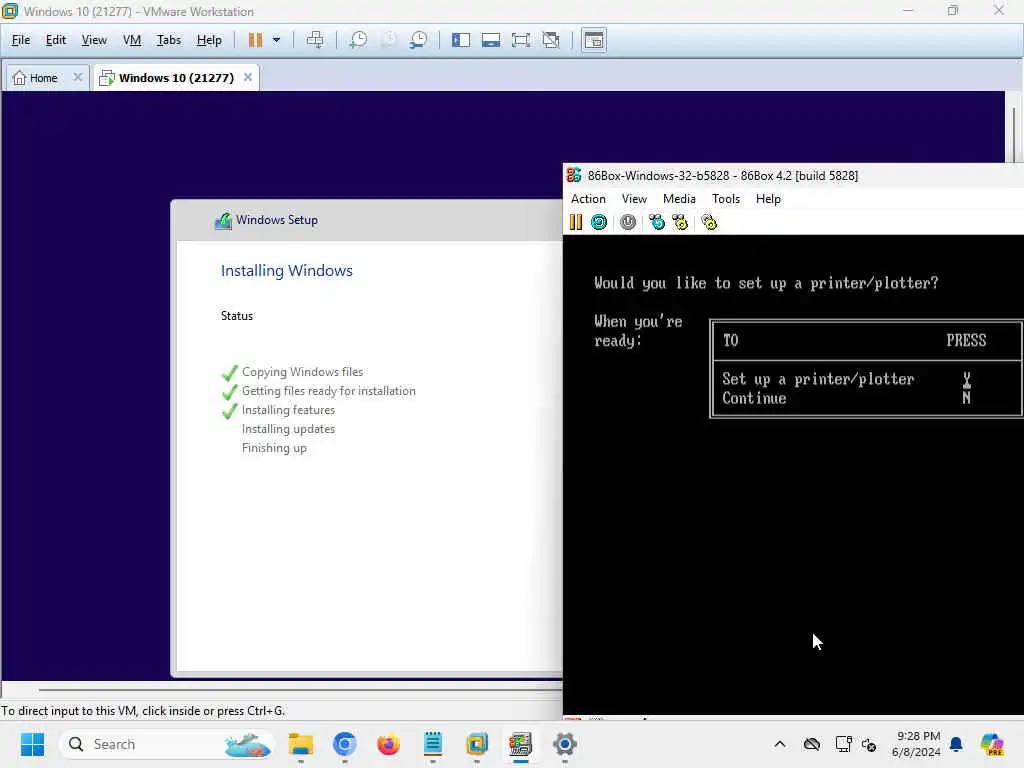Open notifications bell icon
Viewport: 1024px width, 768px height.
point(956,744)
